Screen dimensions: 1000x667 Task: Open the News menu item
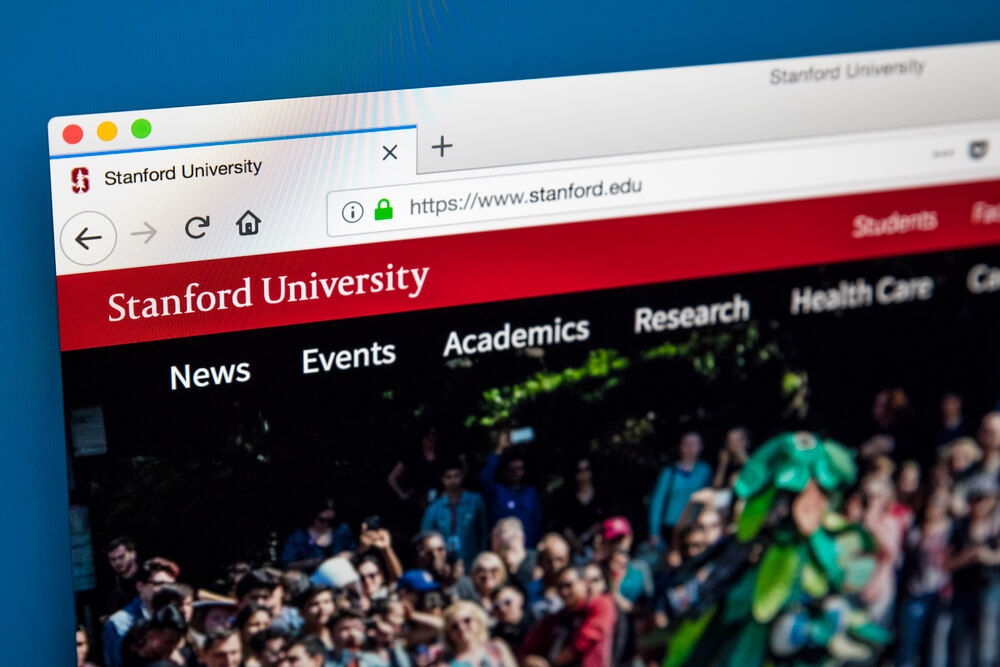tap(210, 374)
